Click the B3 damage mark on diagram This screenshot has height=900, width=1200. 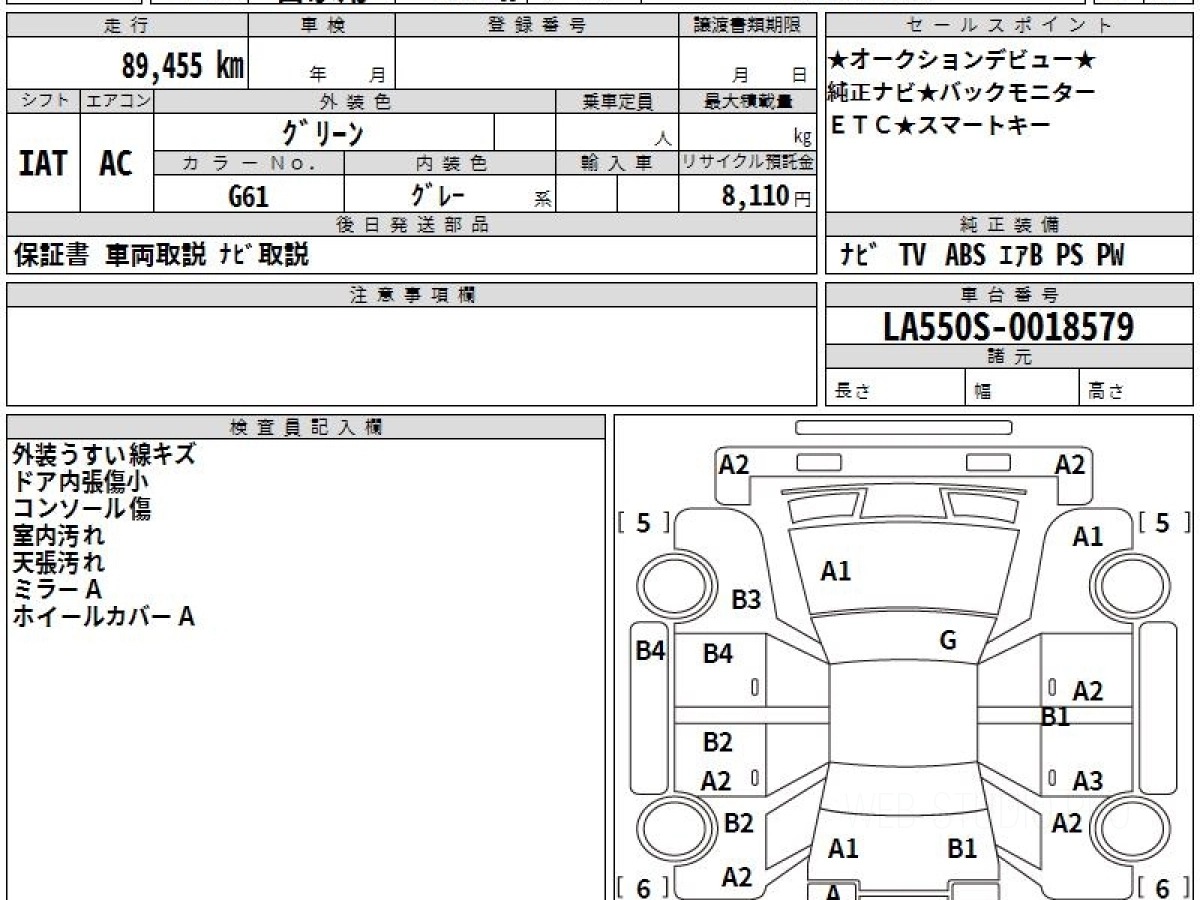point(746,600)
